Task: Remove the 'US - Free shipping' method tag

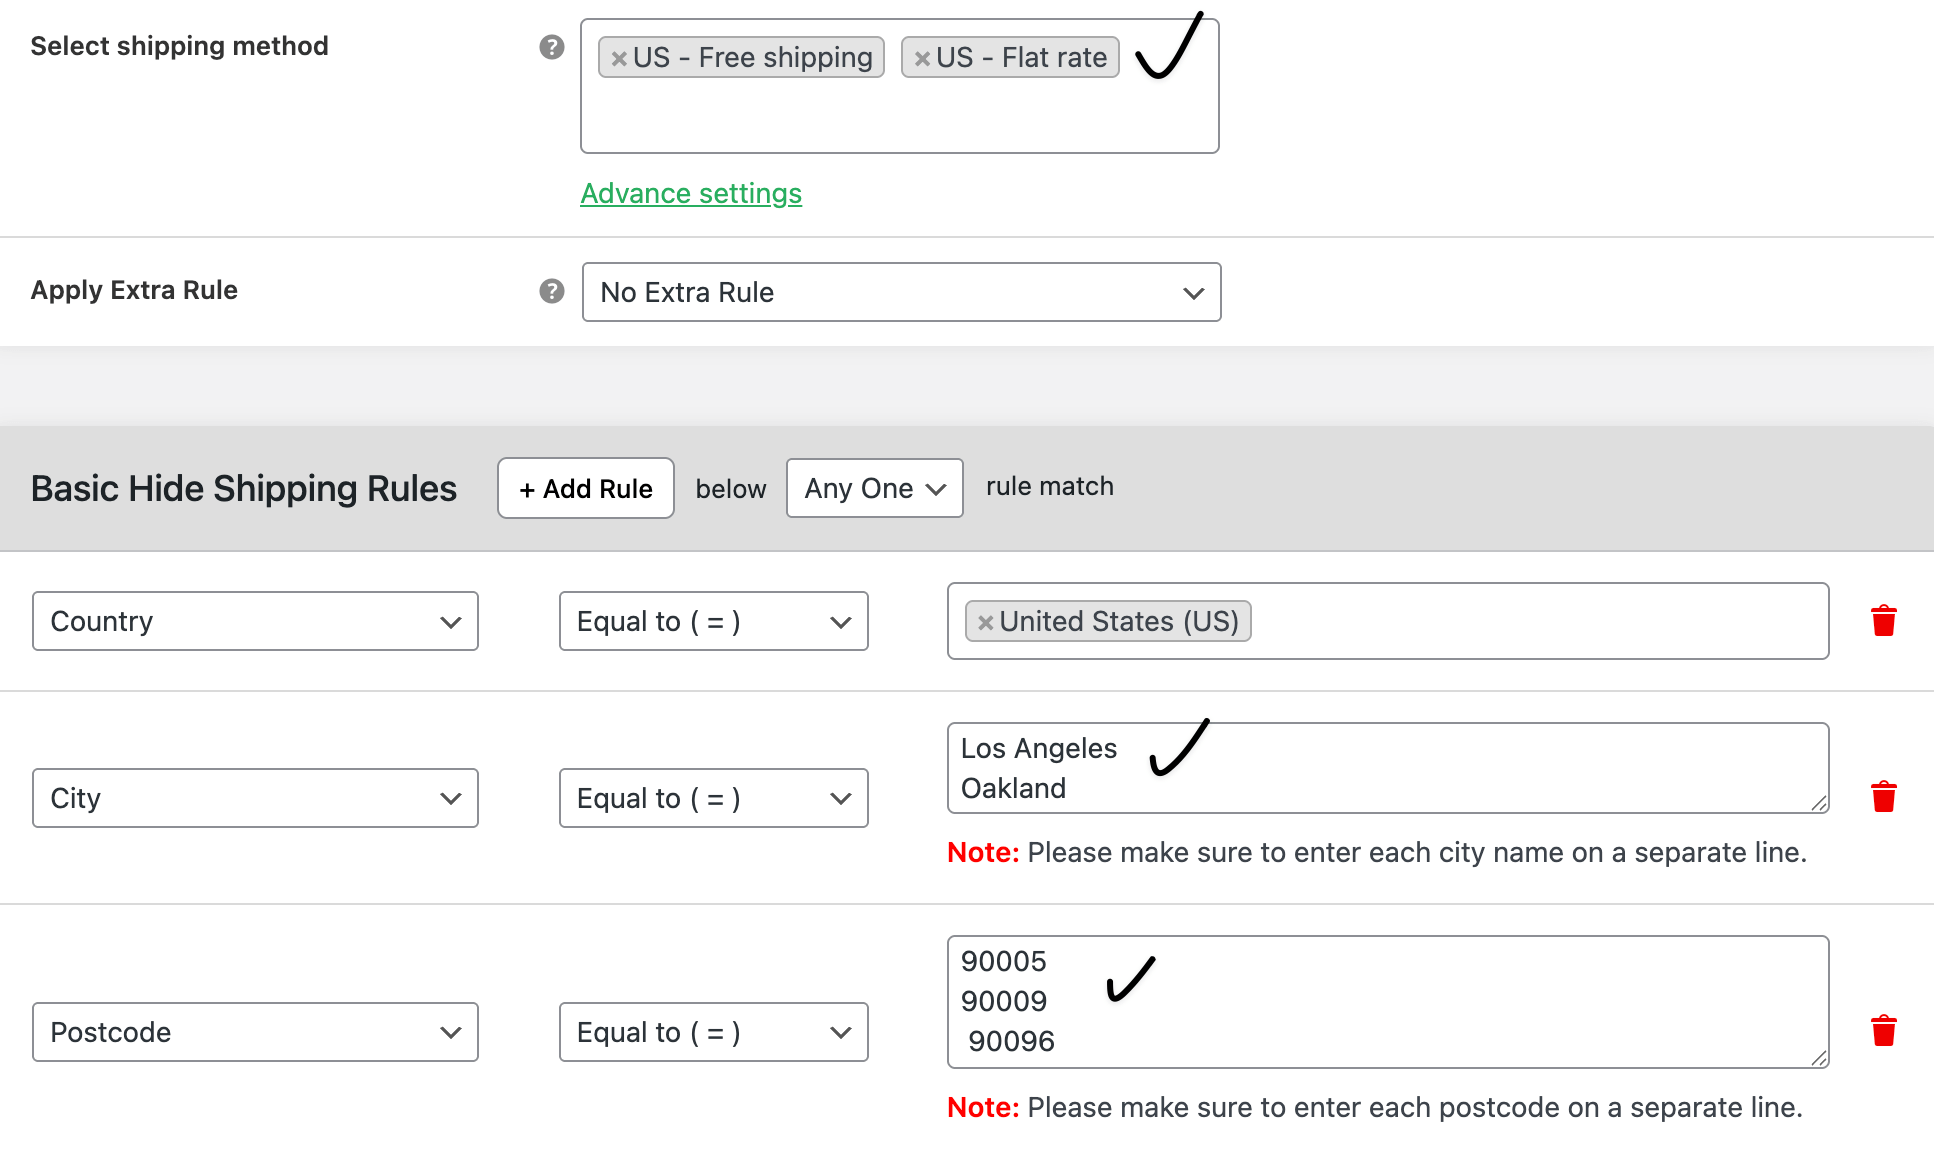Action: click(619, 57)
